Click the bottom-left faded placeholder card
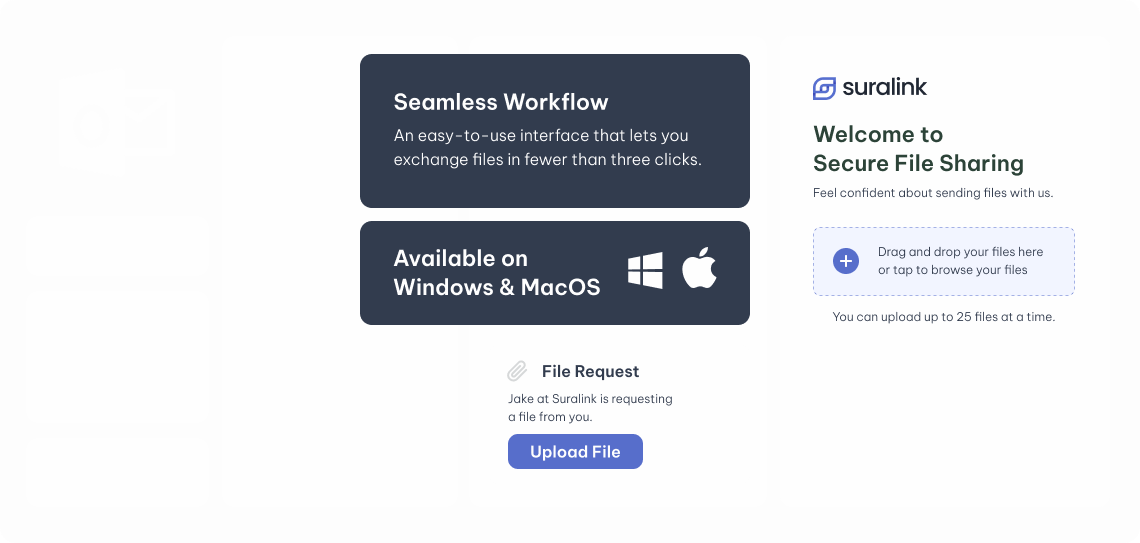The image size is (1140, 543). pyautogui.click(x=117, y=471)
